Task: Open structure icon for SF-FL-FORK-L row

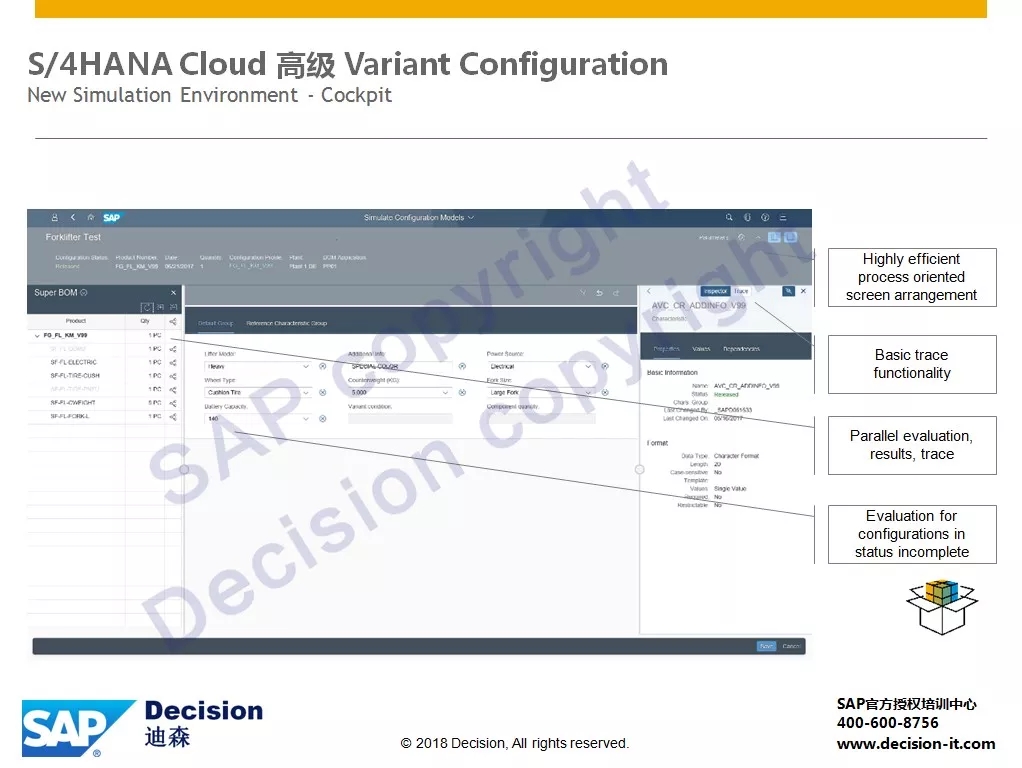Action: point(173,417)
